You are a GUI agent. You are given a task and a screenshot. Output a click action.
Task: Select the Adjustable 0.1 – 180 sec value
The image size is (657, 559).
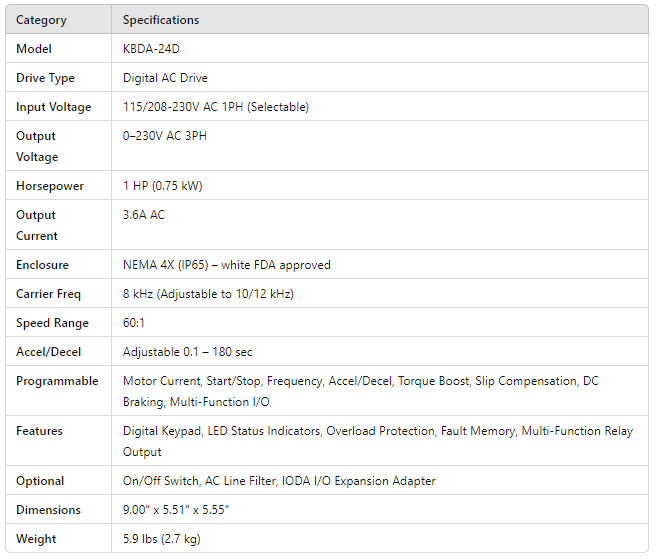(x=187, y=352)
